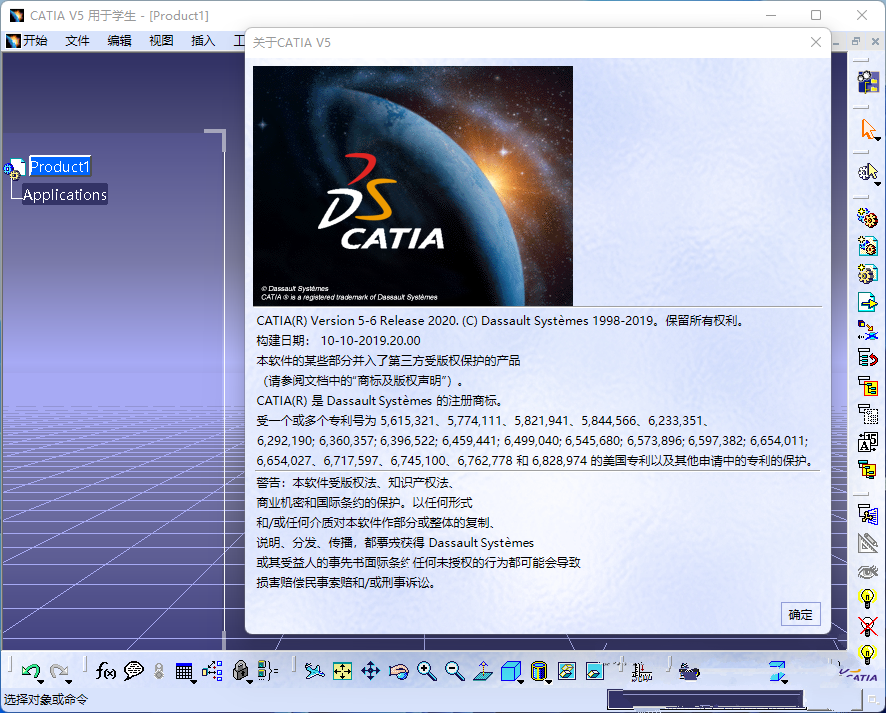Click the shading view mode cylinder icon
This screenshot has width=886, height=713.
pos(538,671)
